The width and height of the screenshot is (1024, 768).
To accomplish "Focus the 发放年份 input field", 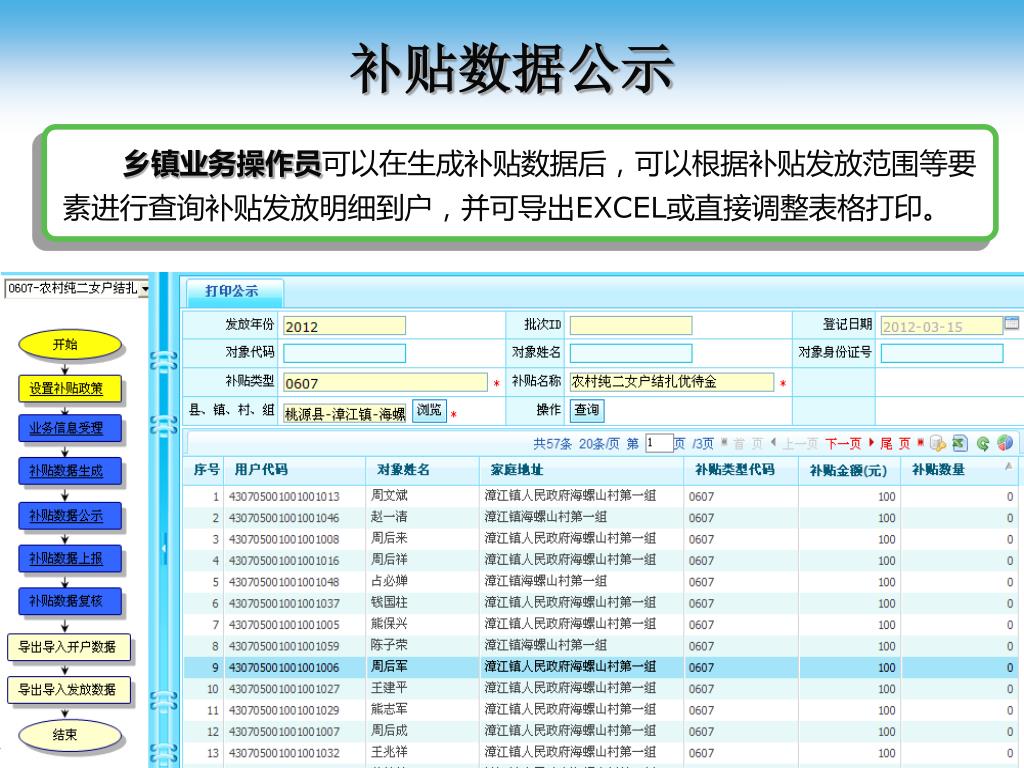I will tap(344, 326).
